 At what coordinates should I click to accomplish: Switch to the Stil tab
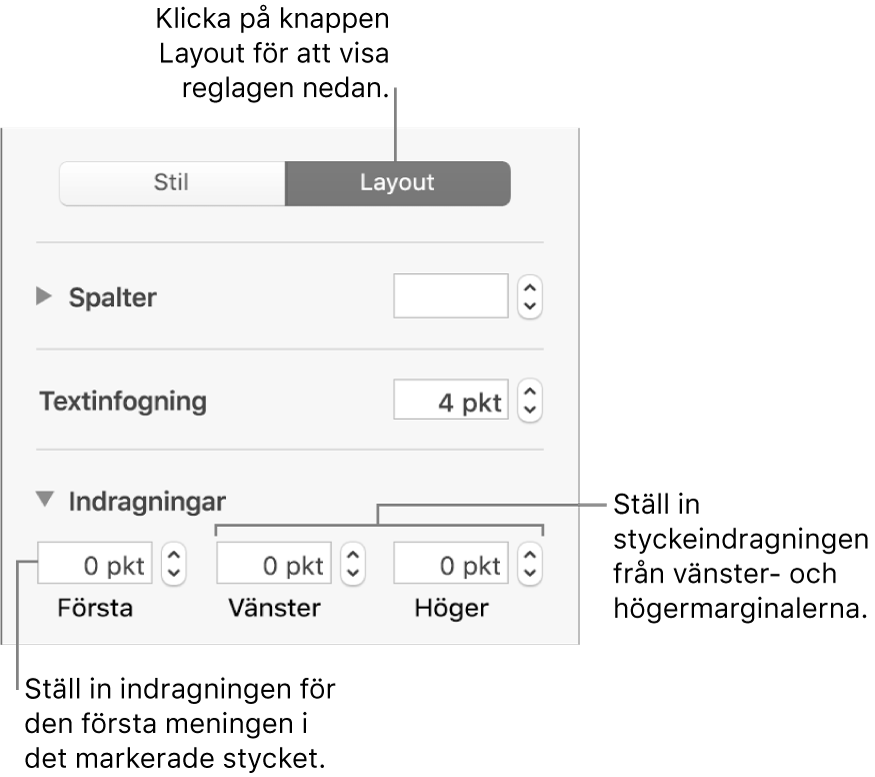pyautogui.click(x=172, y=183)
